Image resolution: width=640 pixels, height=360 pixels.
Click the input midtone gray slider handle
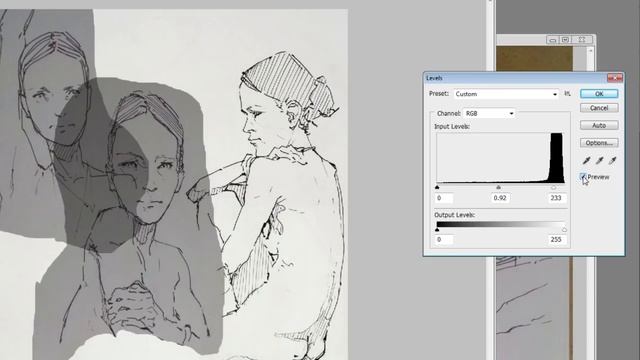498,187
